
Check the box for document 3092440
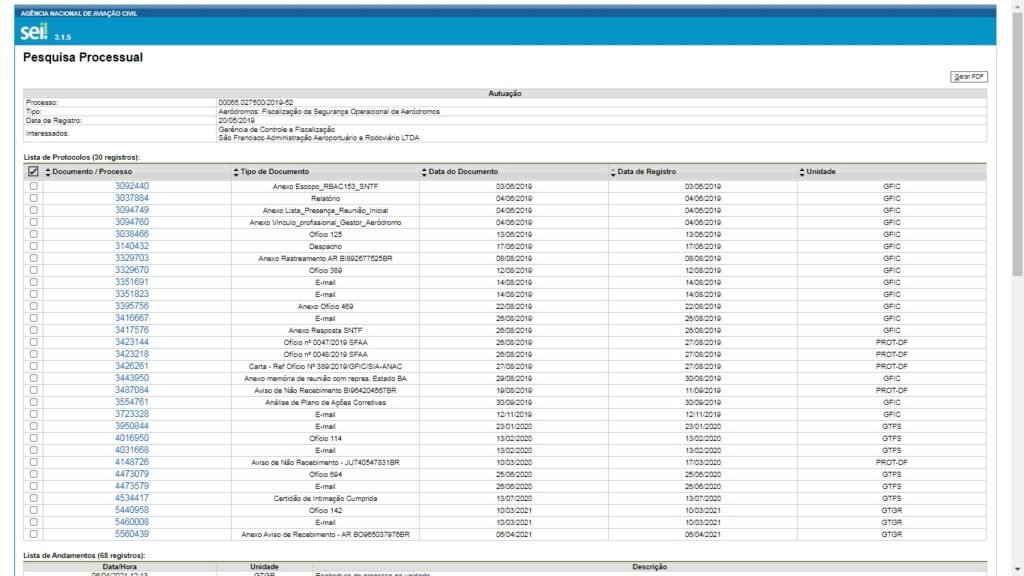33,186
